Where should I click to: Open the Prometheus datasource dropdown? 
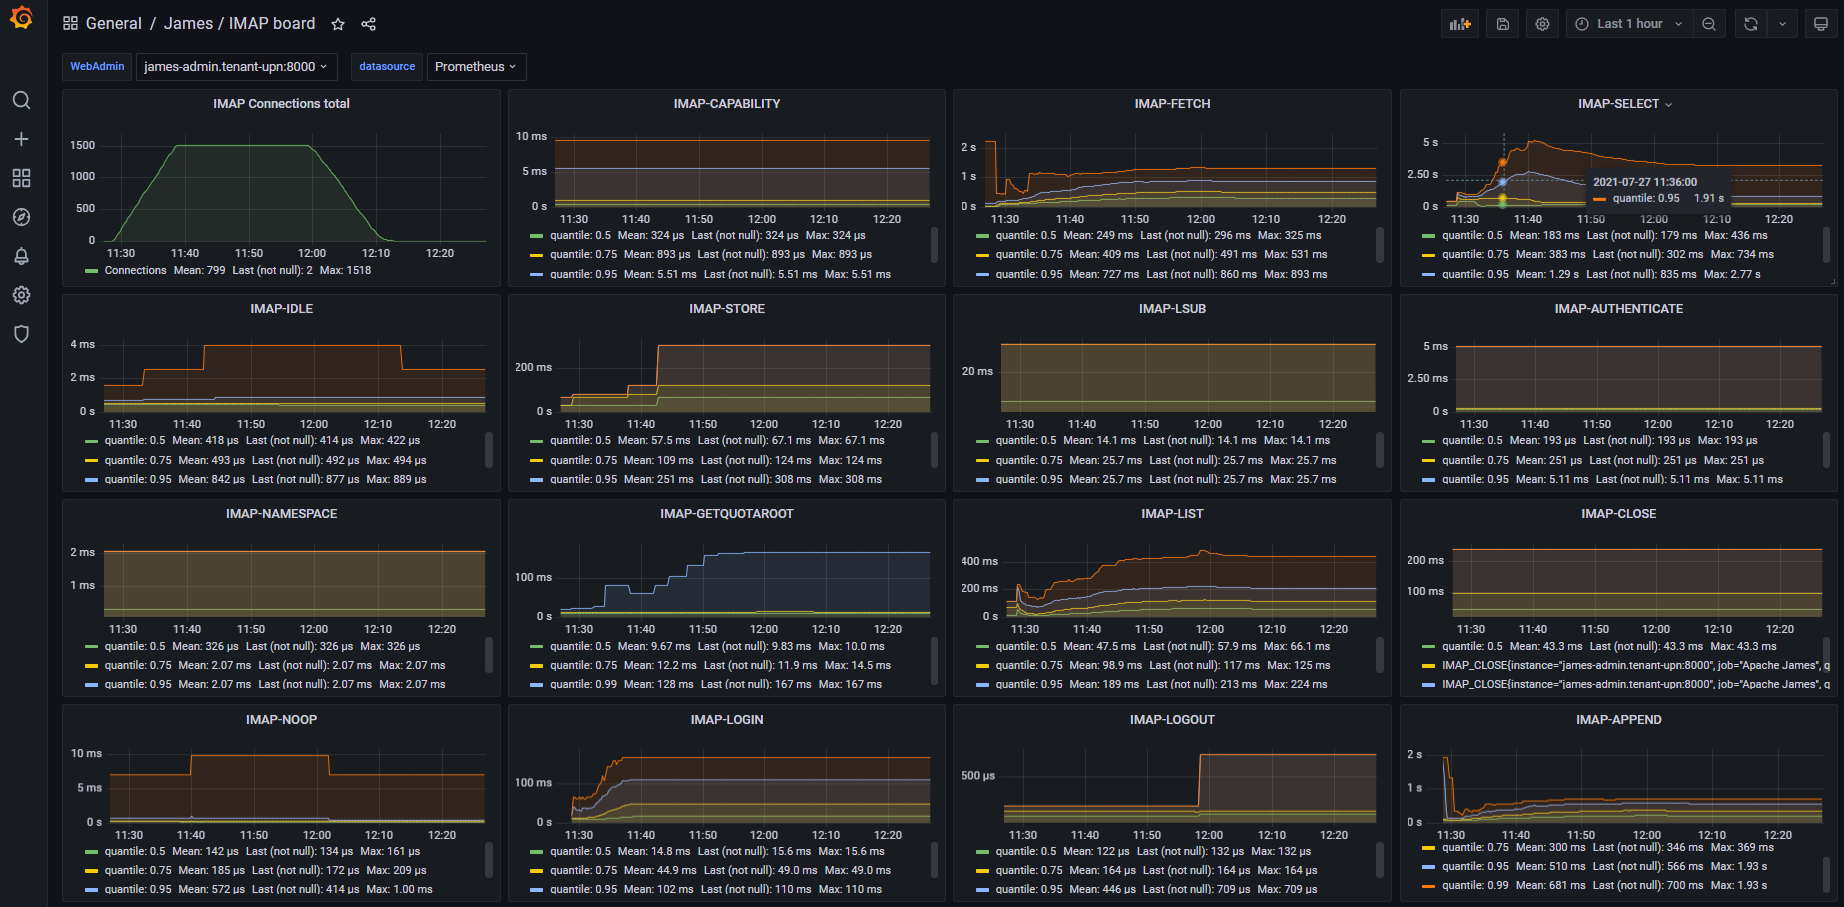[x=476, y=66]
